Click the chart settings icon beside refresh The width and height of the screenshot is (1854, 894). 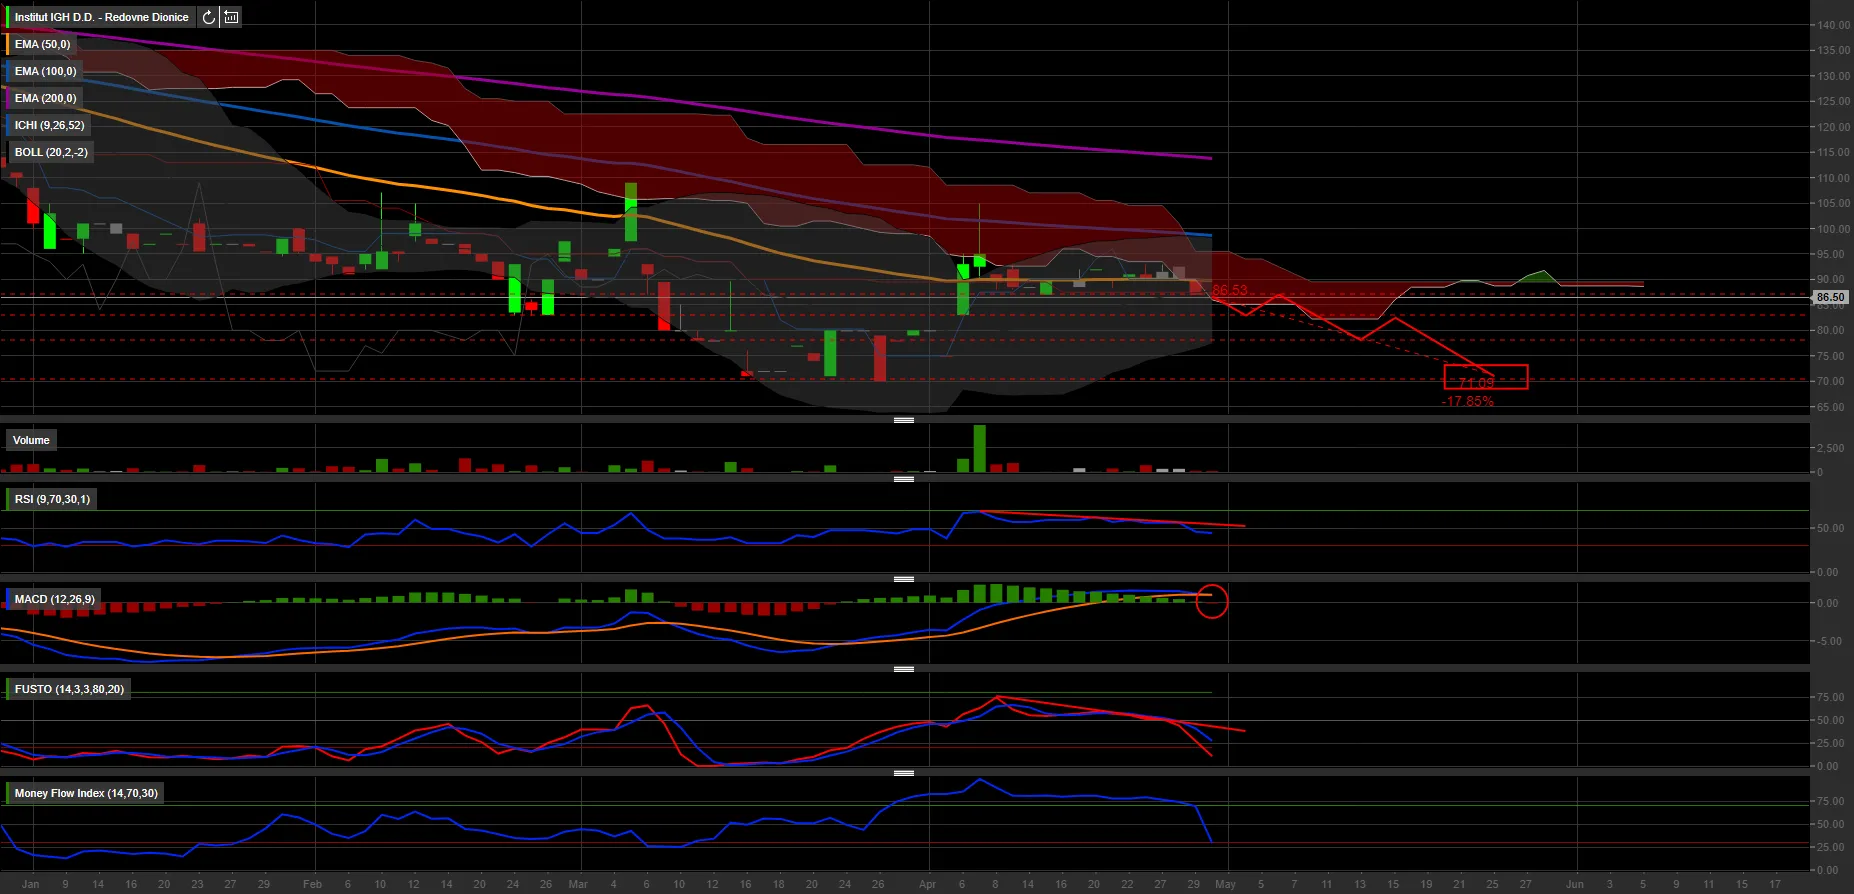[x=231, y=17]
